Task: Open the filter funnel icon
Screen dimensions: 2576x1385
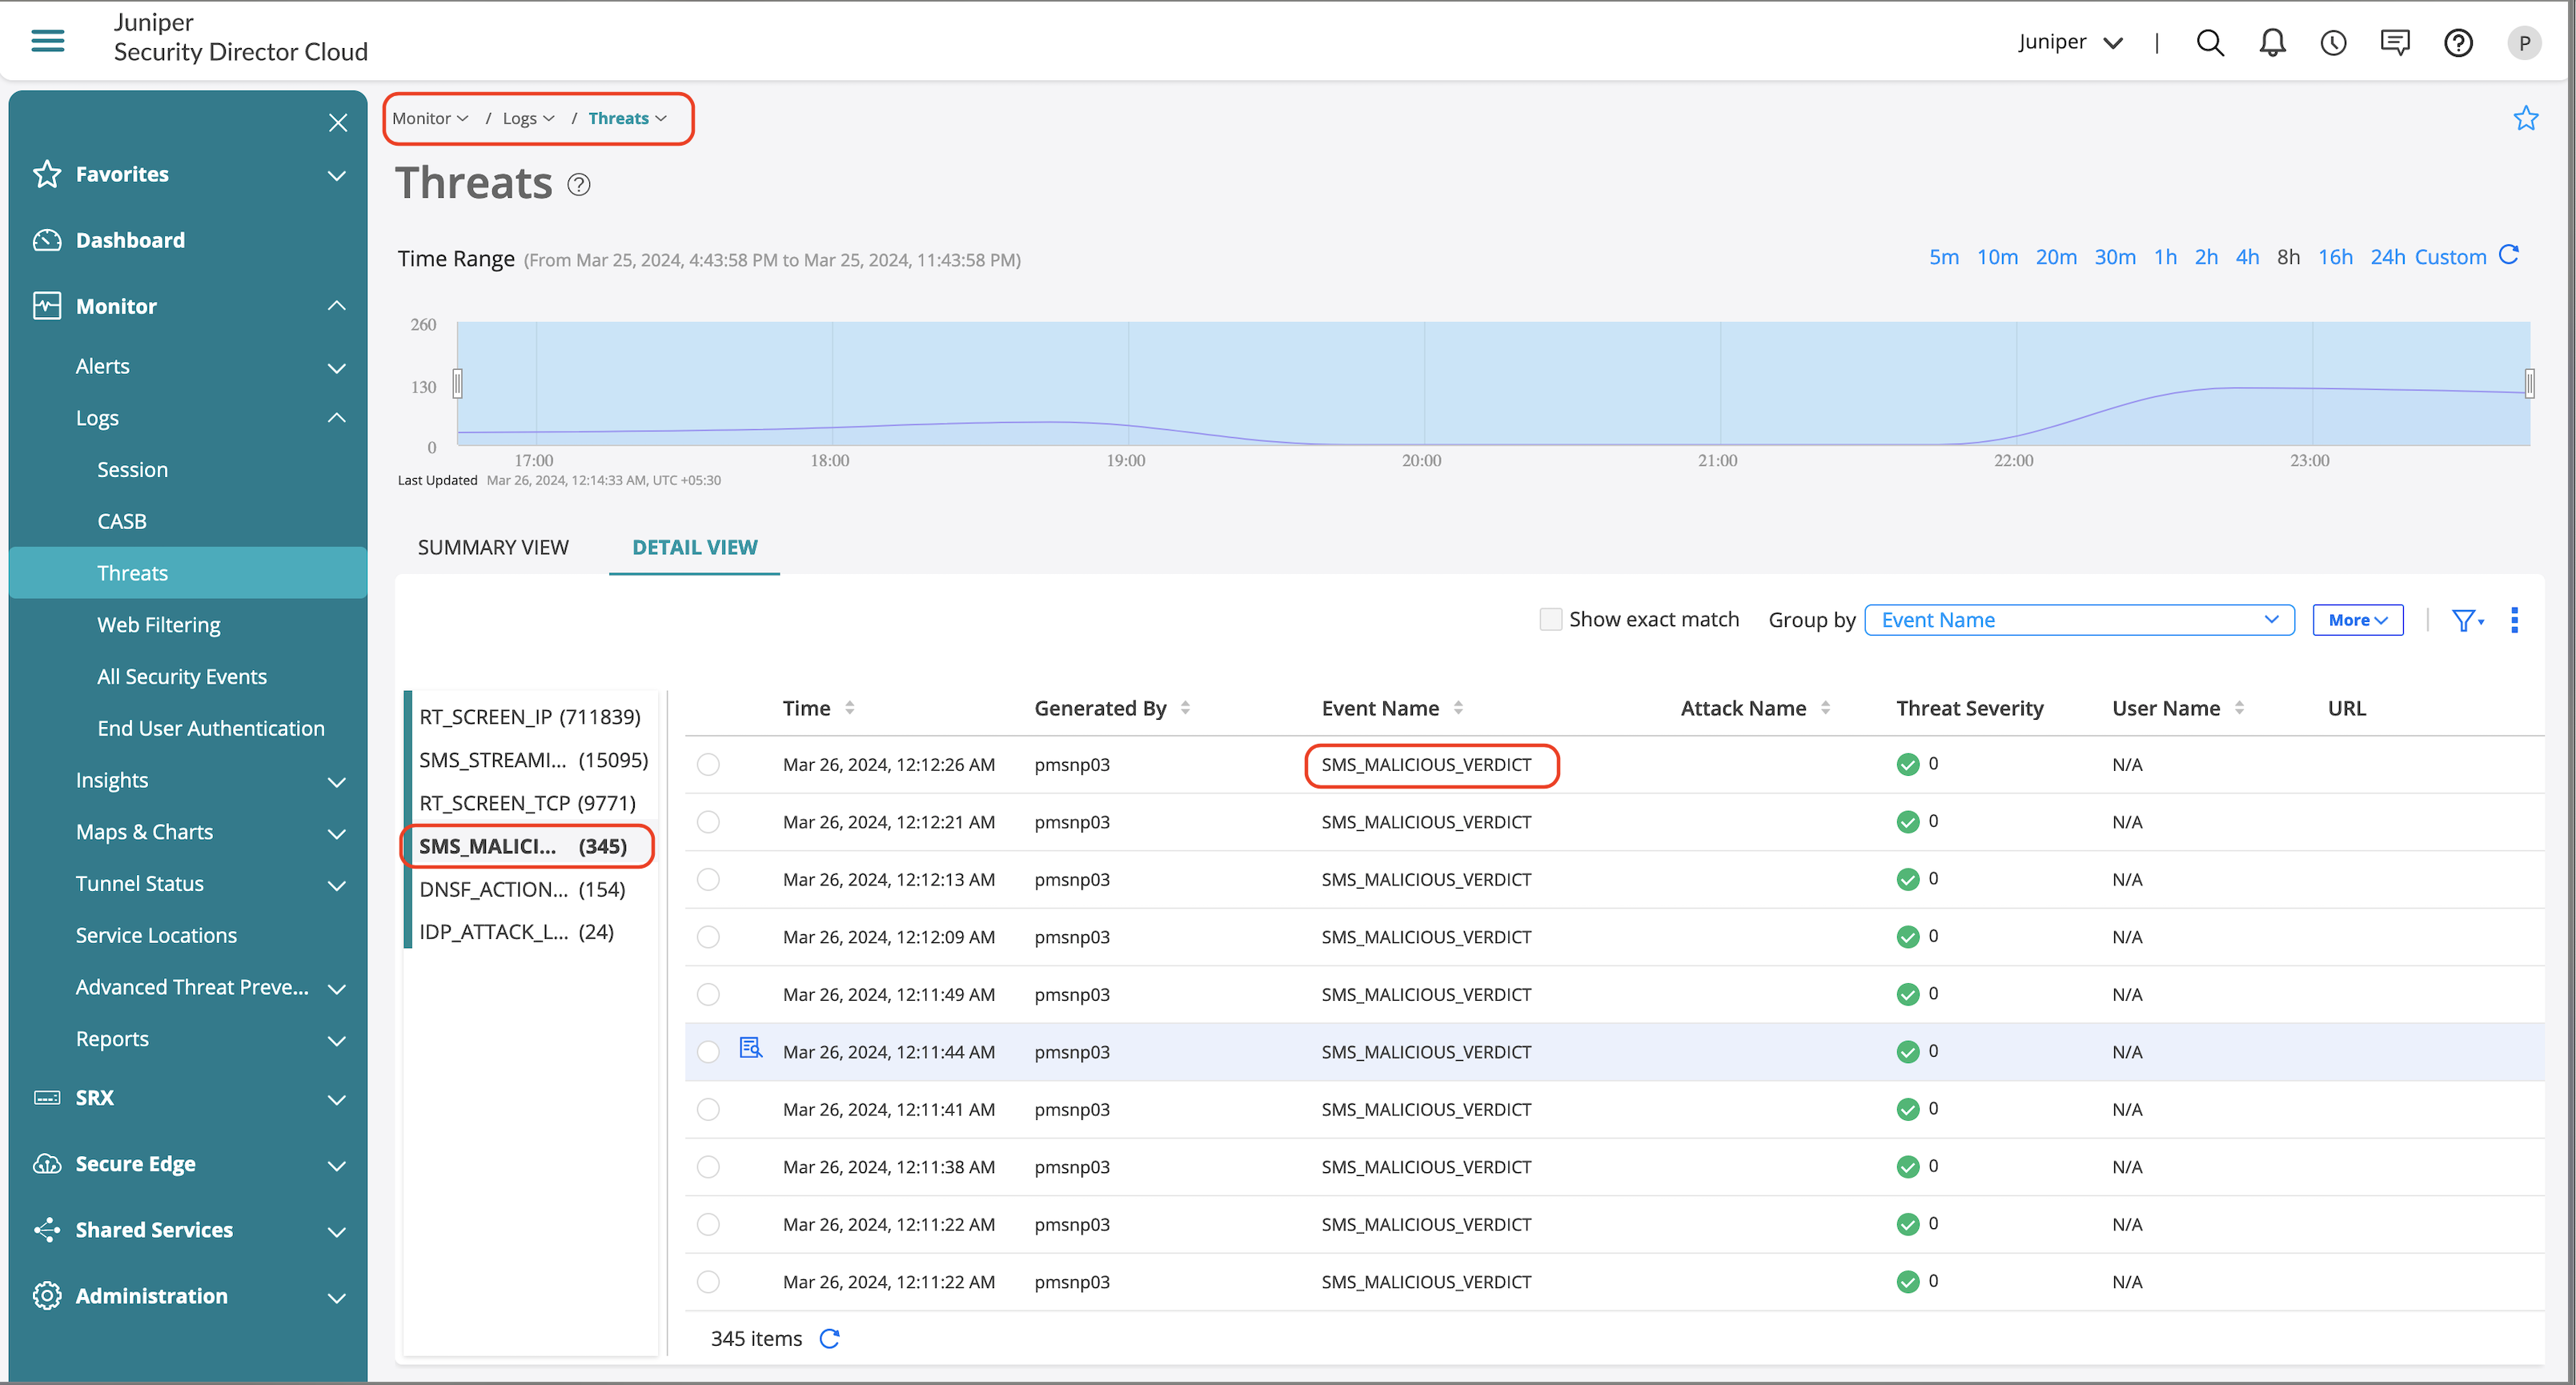Action: coord(2463,620)
